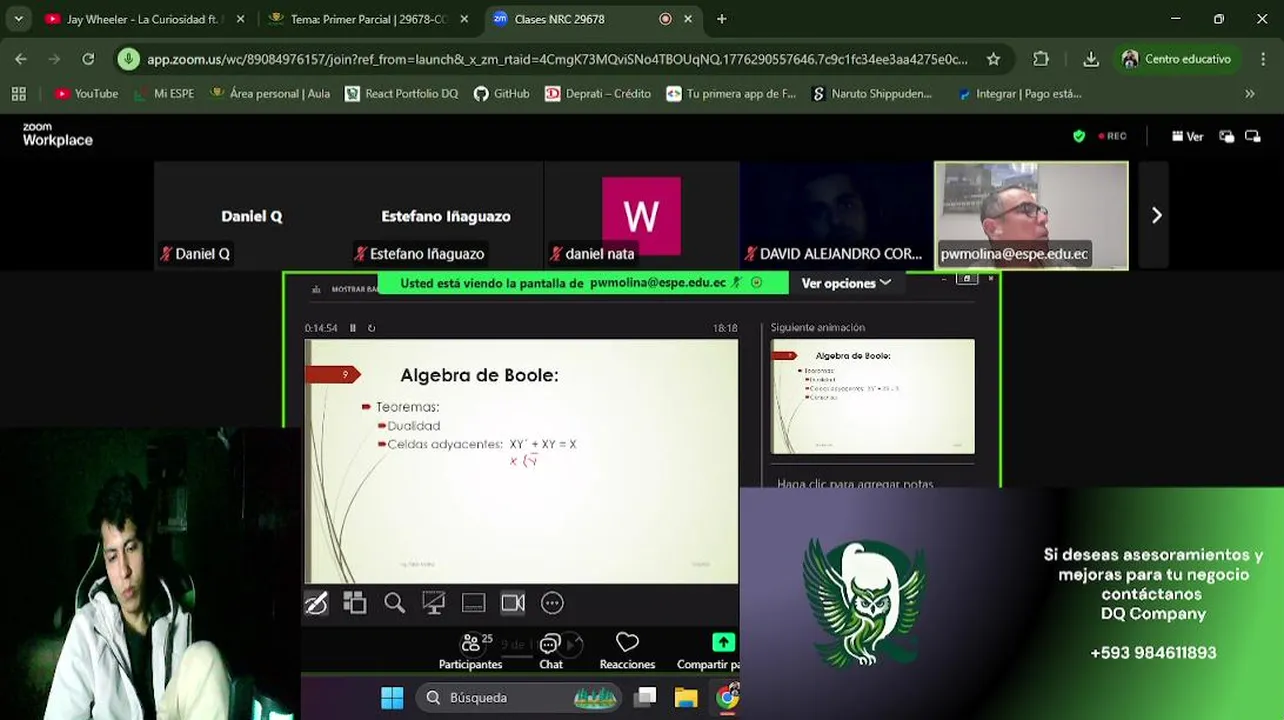Viewport: 1284px width, 720px height.
Task: Click the black screen slideshow icon
Action: click(434, 603)
